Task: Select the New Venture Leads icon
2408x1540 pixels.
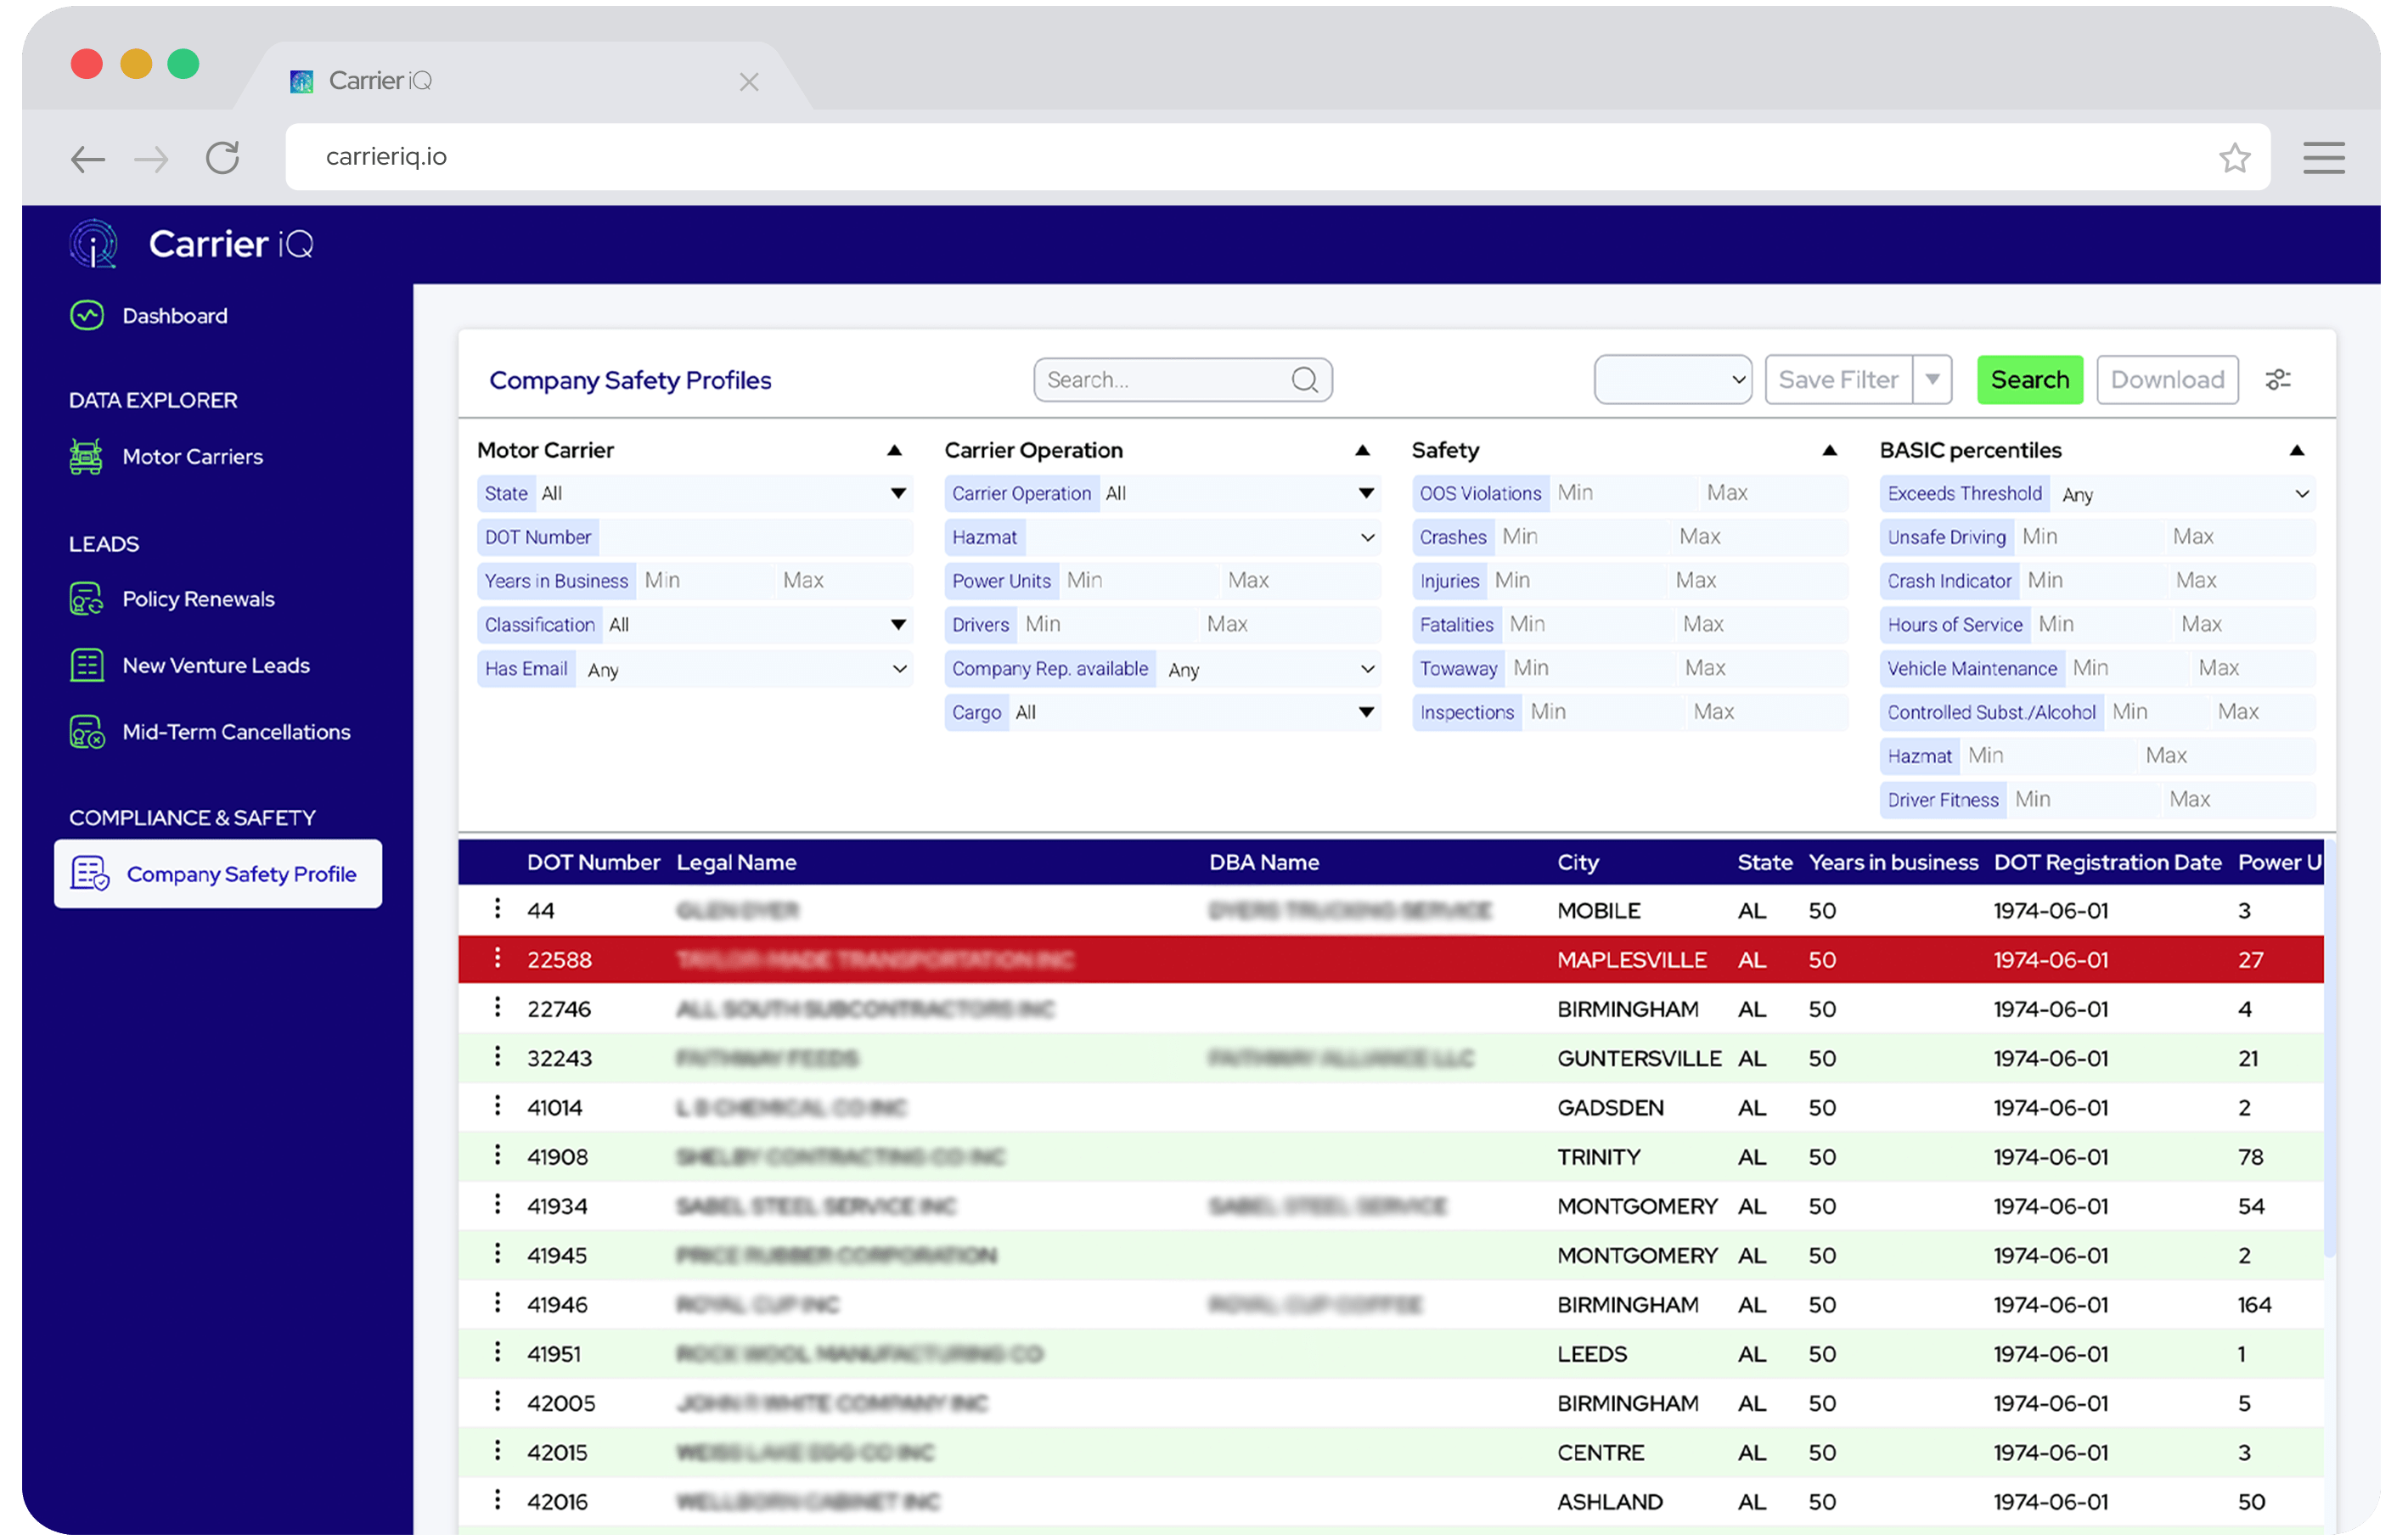Action: coord(86,664)
